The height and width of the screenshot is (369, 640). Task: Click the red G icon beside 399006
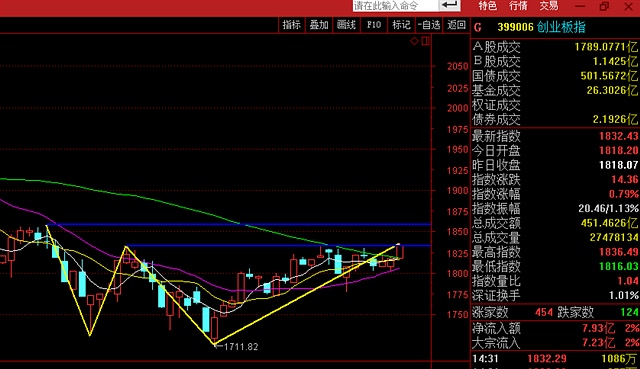tap(478, 28)
